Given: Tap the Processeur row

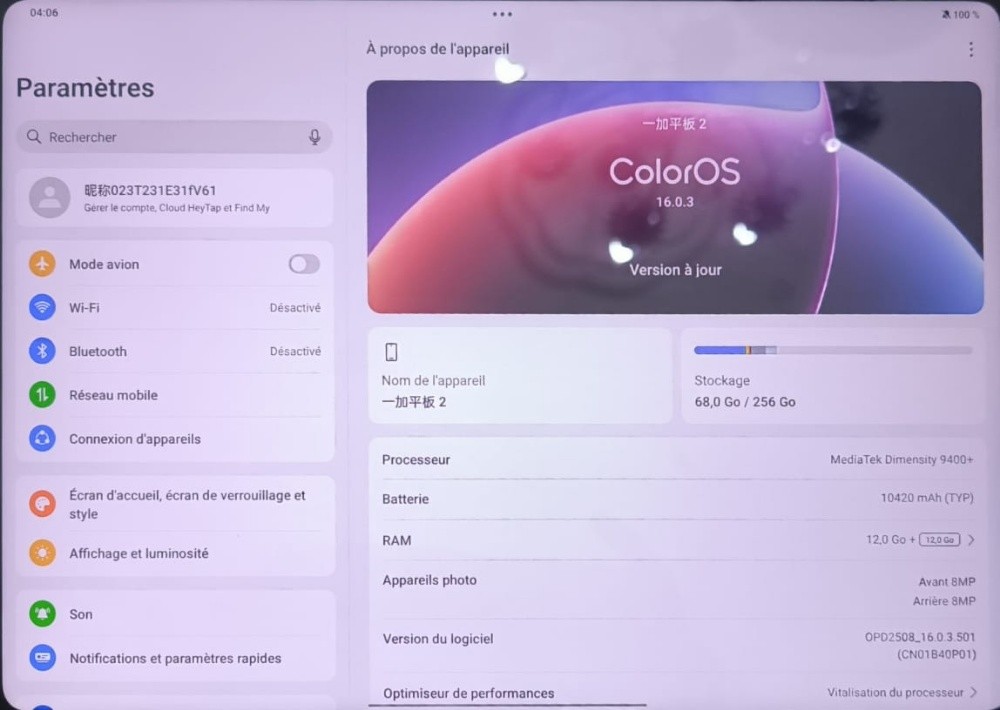Looking at the screenshot, I should [x=677, y=459].
